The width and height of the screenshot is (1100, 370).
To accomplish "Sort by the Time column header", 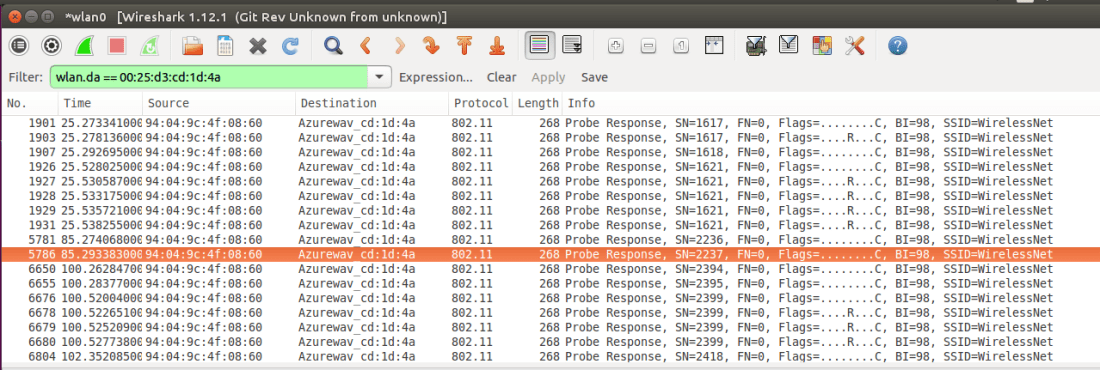I will tap(100, 103).
